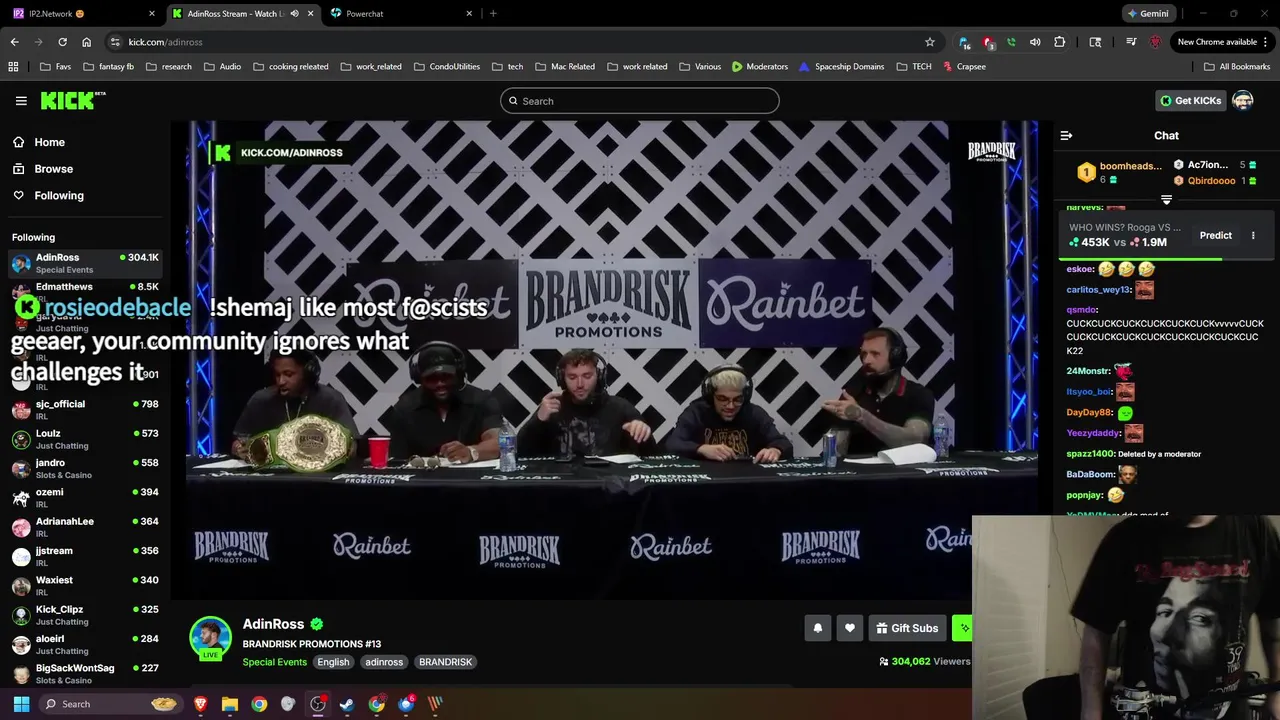Click carlitos_wey13 username in chat
Image resolution: width=1280 pixels, height=720 pixels.
point(1098,290)
